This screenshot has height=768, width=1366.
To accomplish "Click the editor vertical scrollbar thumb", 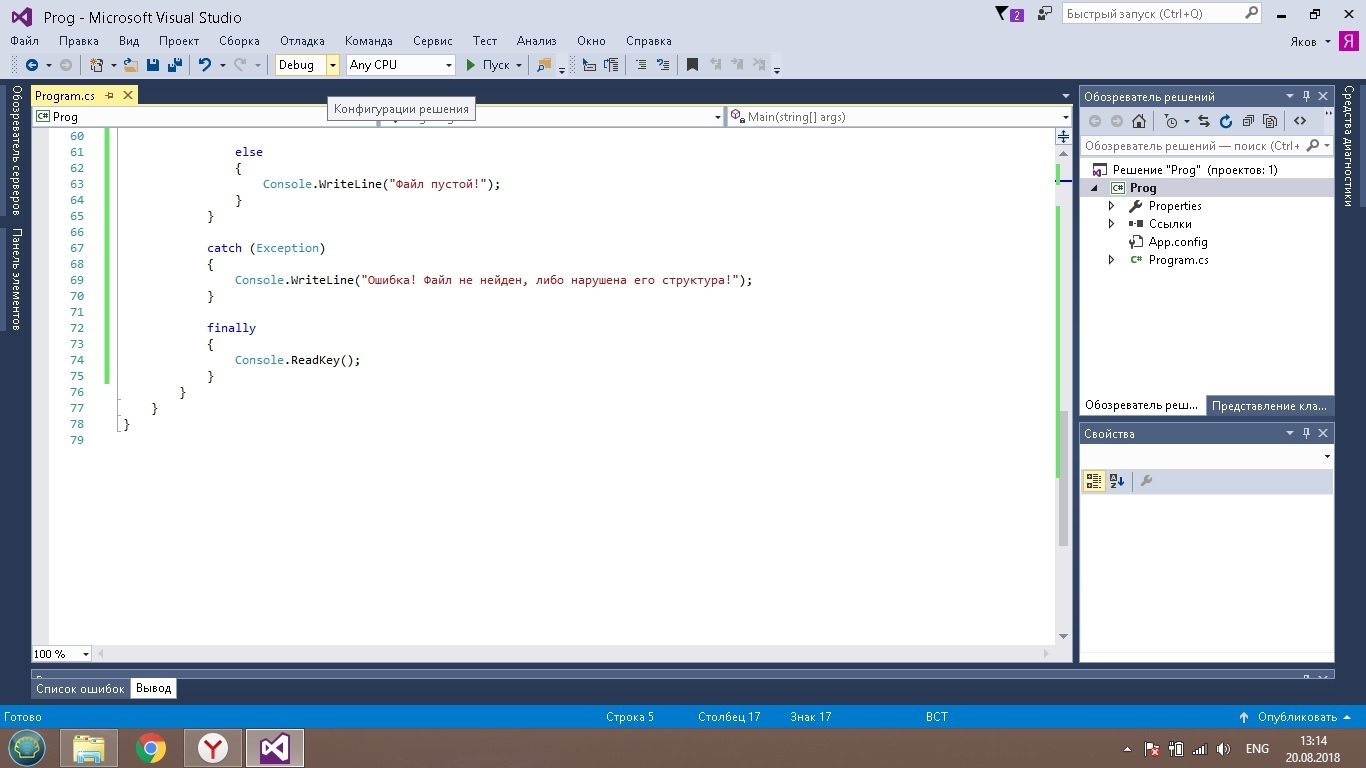I will click(1063, 478).
